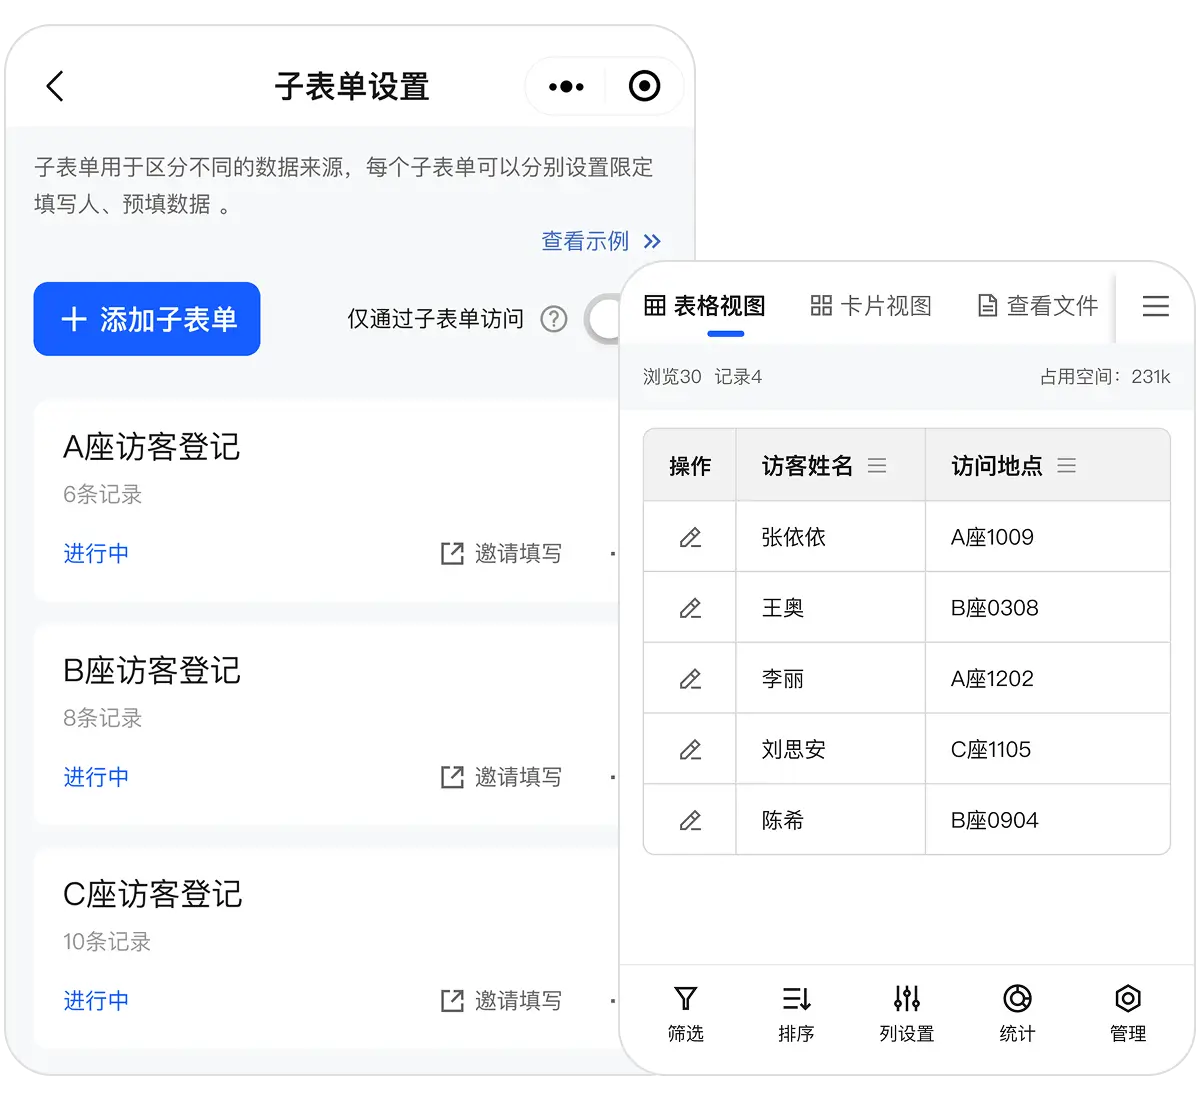The image size is (1200, 1100).
Task: Click 邀请填写 for B座访客登记
Action: click(501, 777)
